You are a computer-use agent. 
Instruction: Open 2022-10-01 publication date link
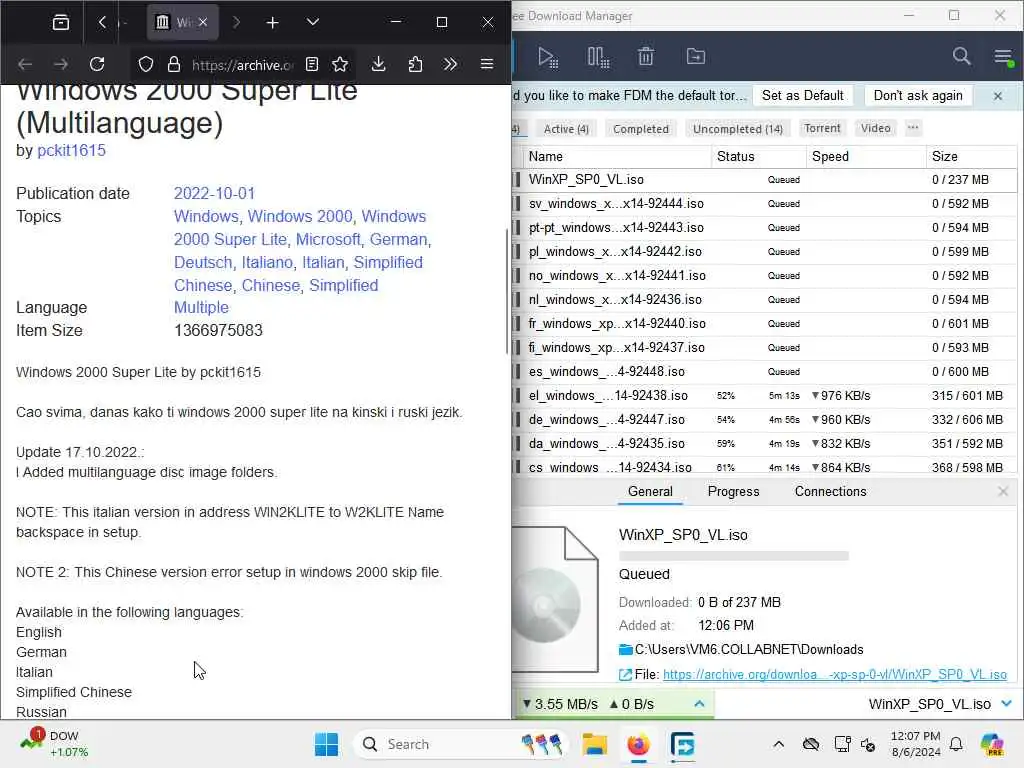[214, 193]
